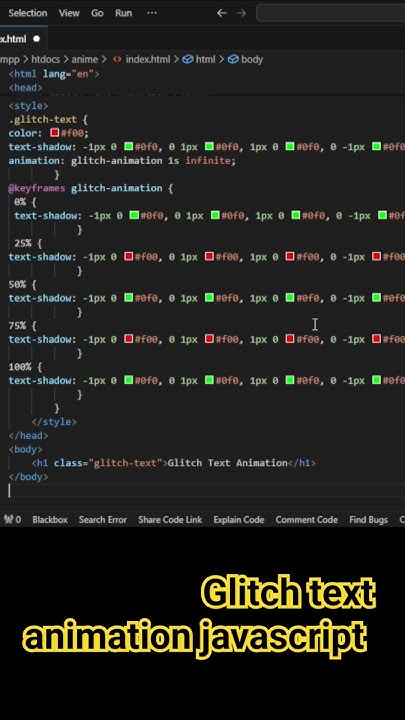Viewport: 405px width, 720px height.
Task: Click the cube icon before html breadcrumb
Action: [187, 59]
